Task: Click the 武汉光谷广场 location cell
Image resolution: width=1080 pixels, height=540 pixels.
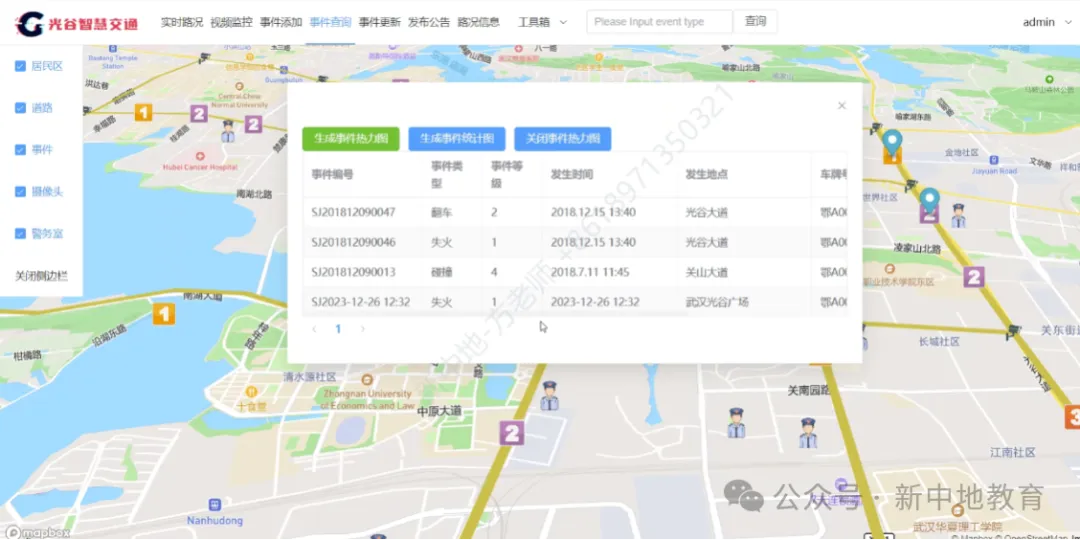Action: point(717,302)
